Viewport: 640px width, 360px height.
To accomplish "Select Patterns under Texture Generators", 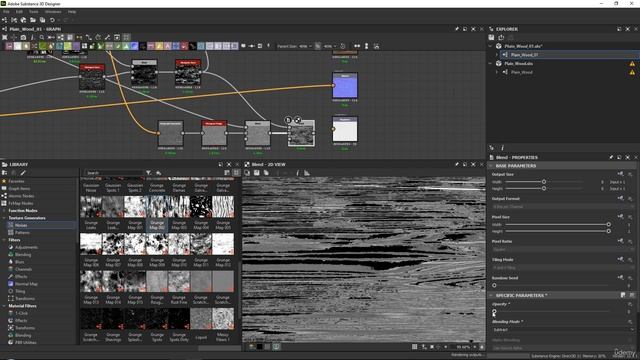I will click(x=22, y=233).
